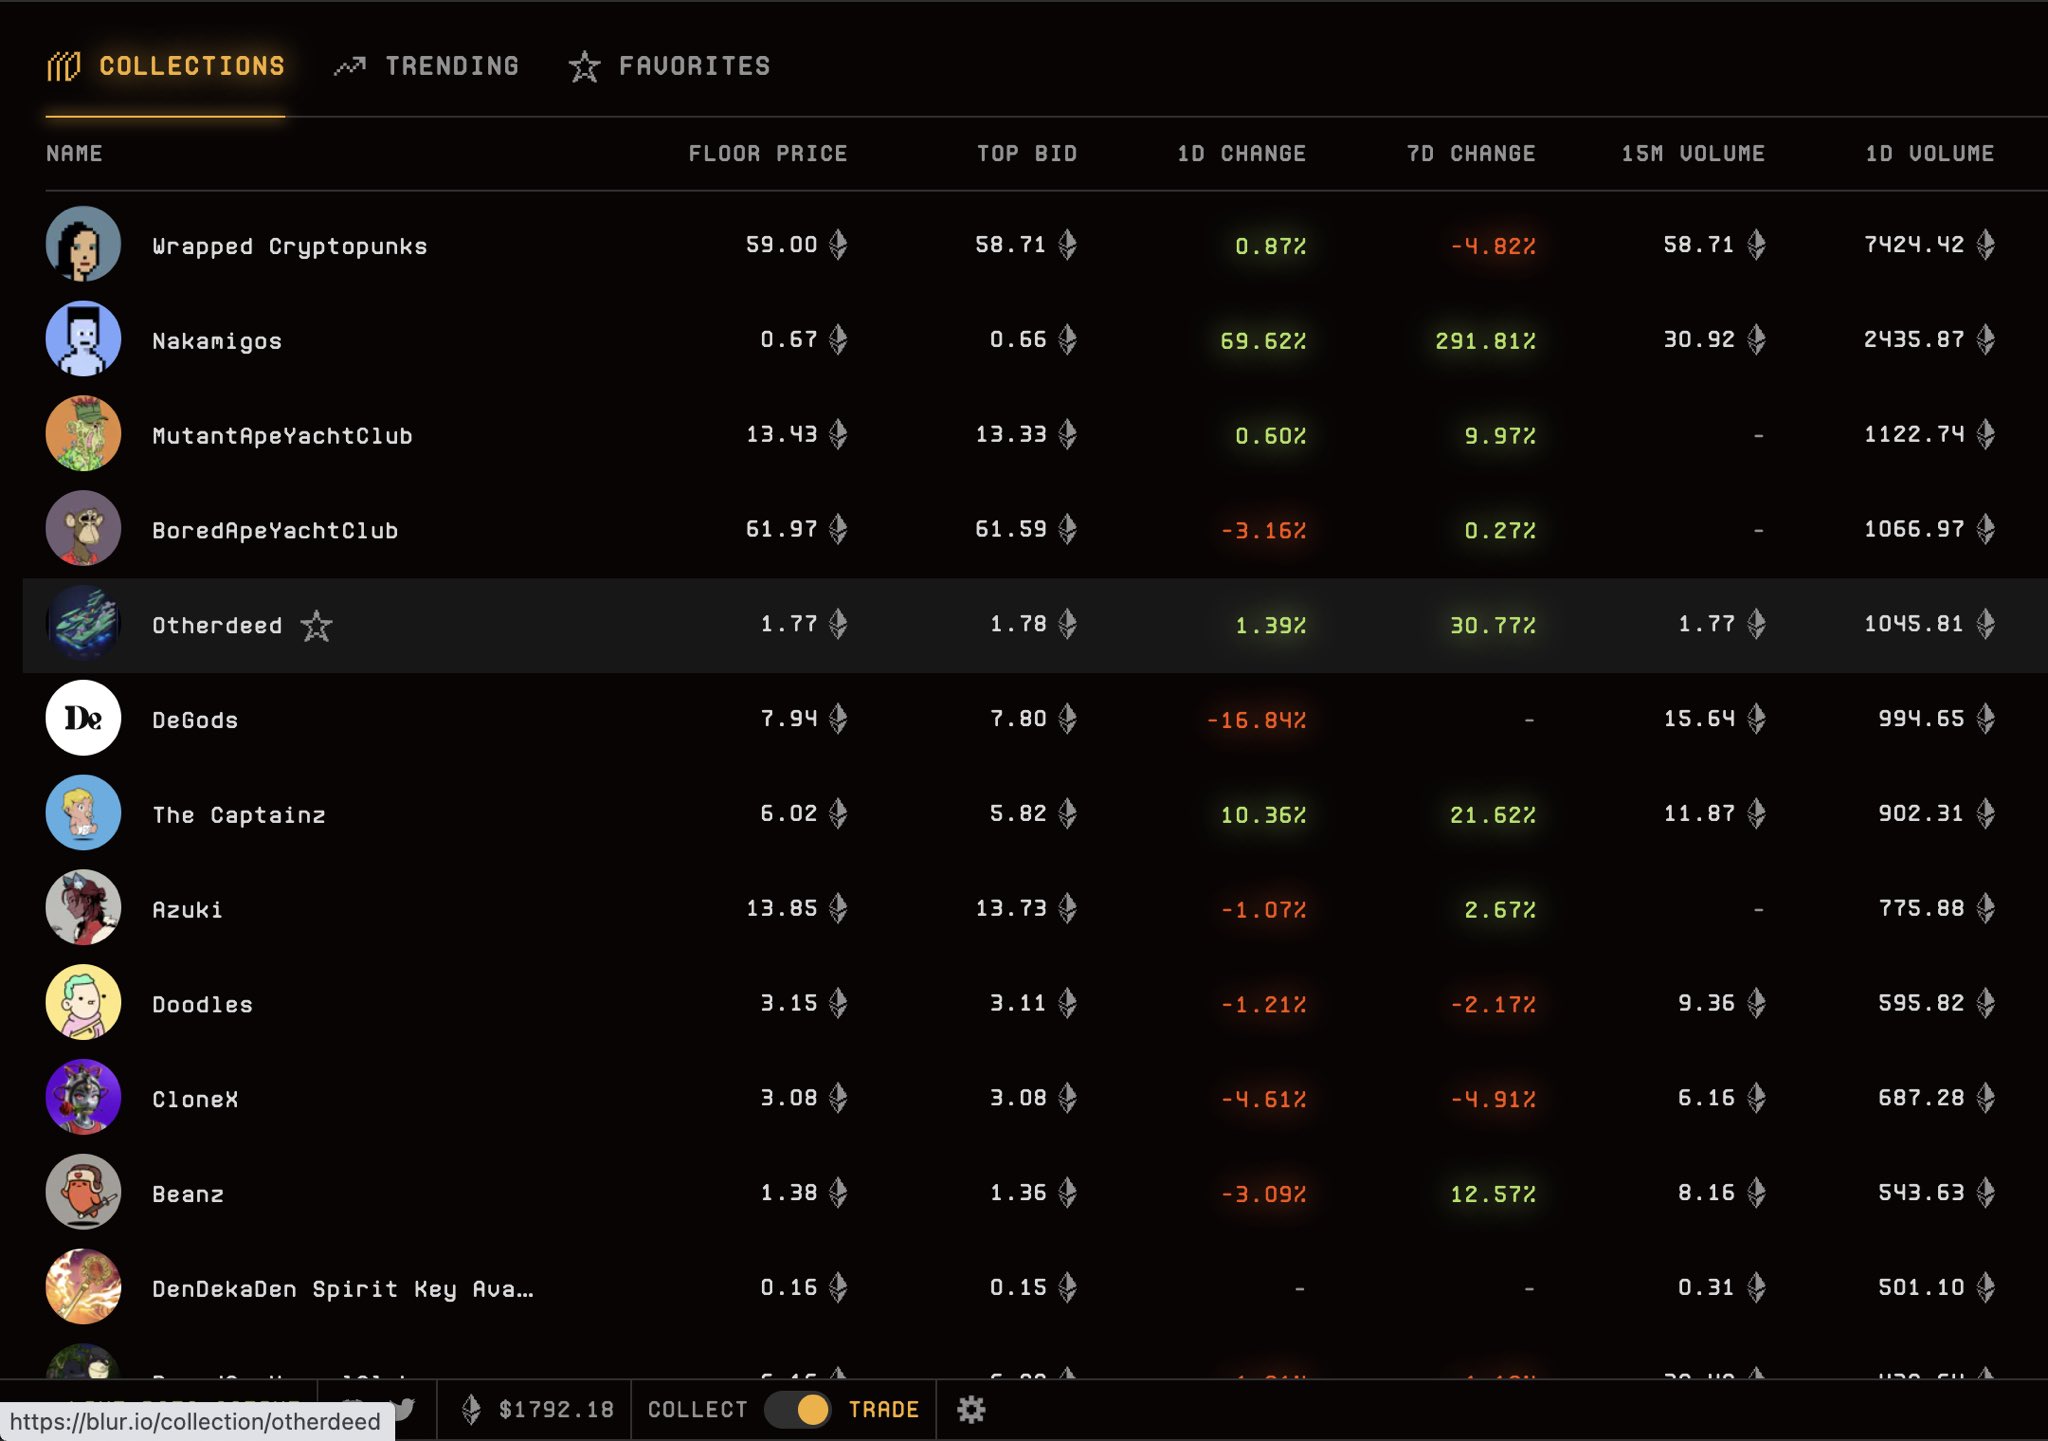Click the Favorites star icon in the tab bar

[584, 67]
